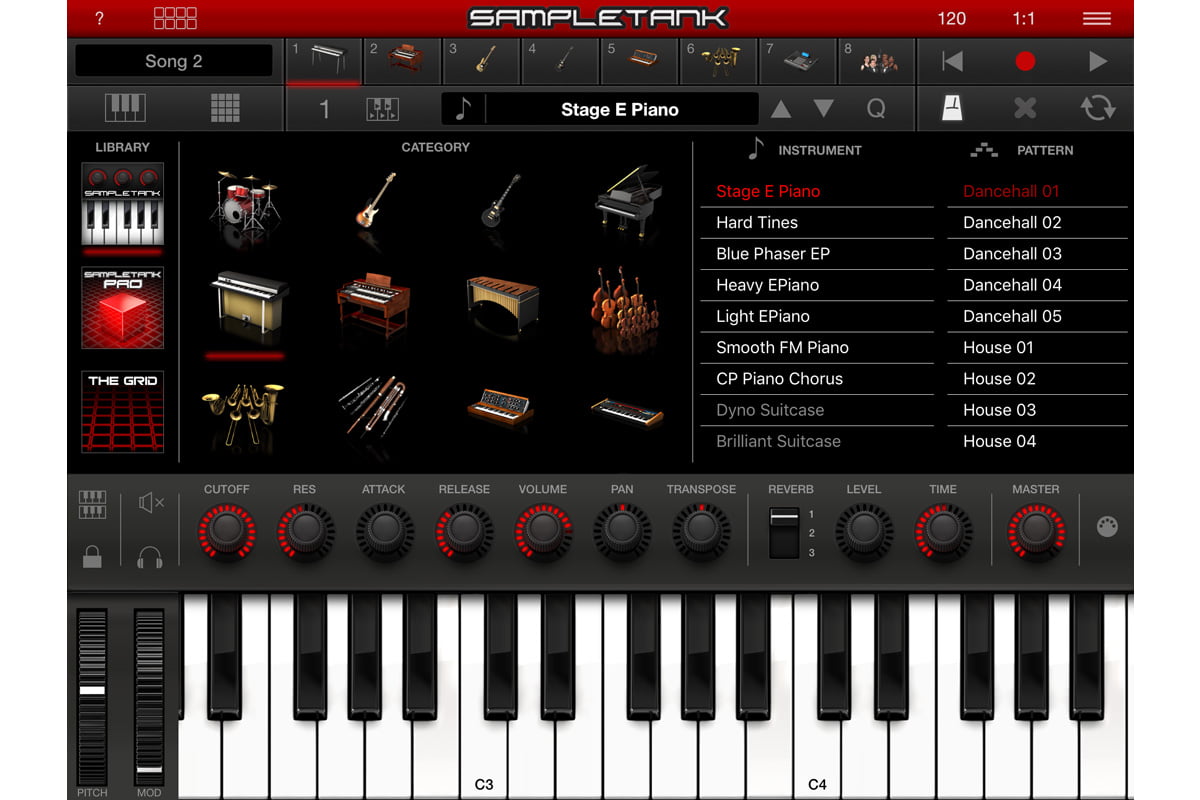This screenshot has width=1200, height=800.
Task: Open search with the Q icon
Action: coord(876,109)
